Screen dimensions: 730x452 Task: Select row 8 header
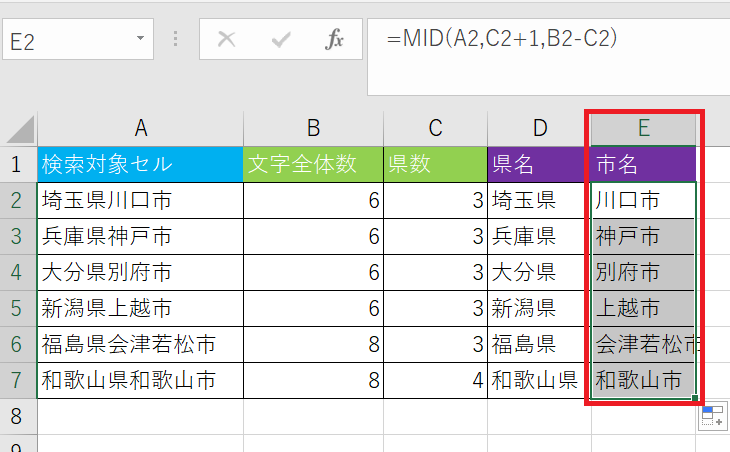pos(18,417)
